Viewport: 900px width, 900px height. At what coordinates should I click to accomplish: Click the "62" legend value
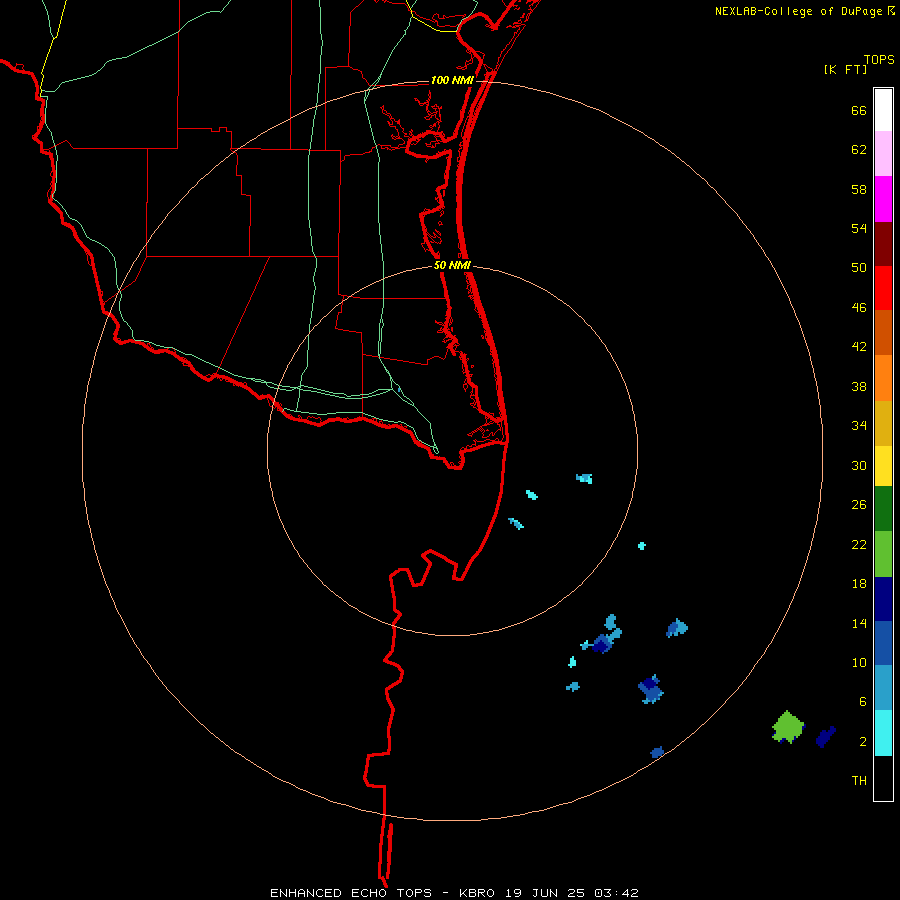point(859,150)
